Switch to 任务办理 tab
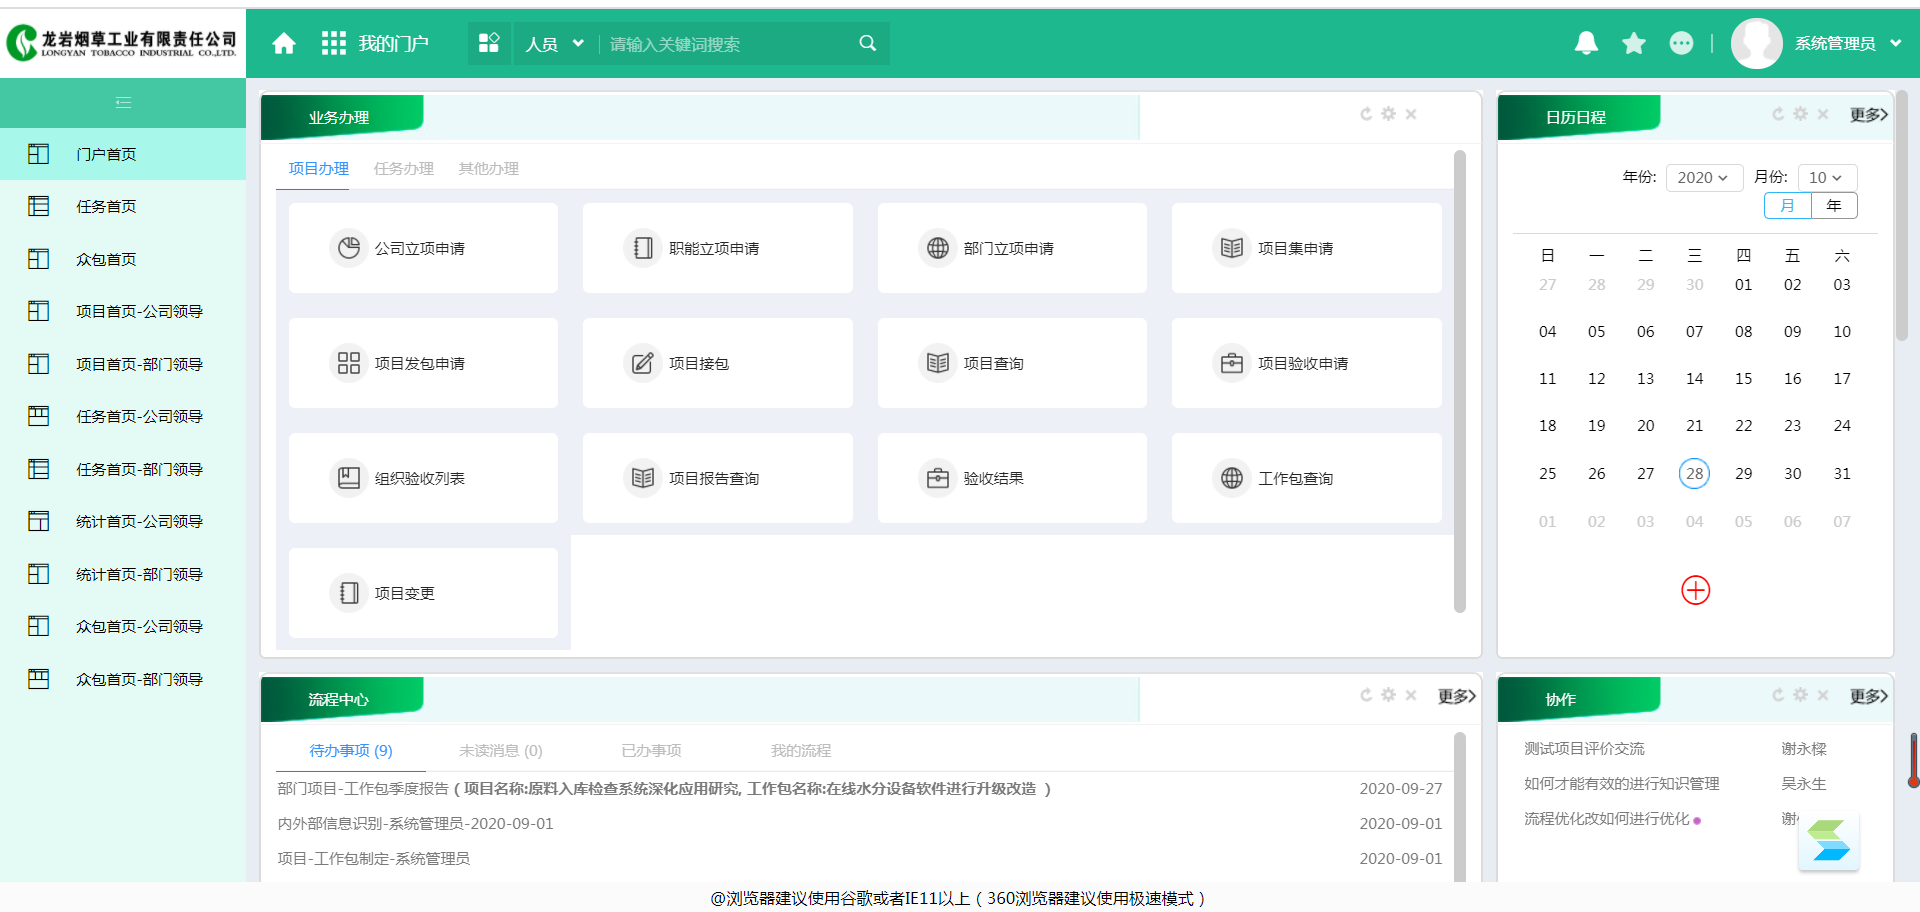This screenshot has height=912, width=1920. point(403,168)
